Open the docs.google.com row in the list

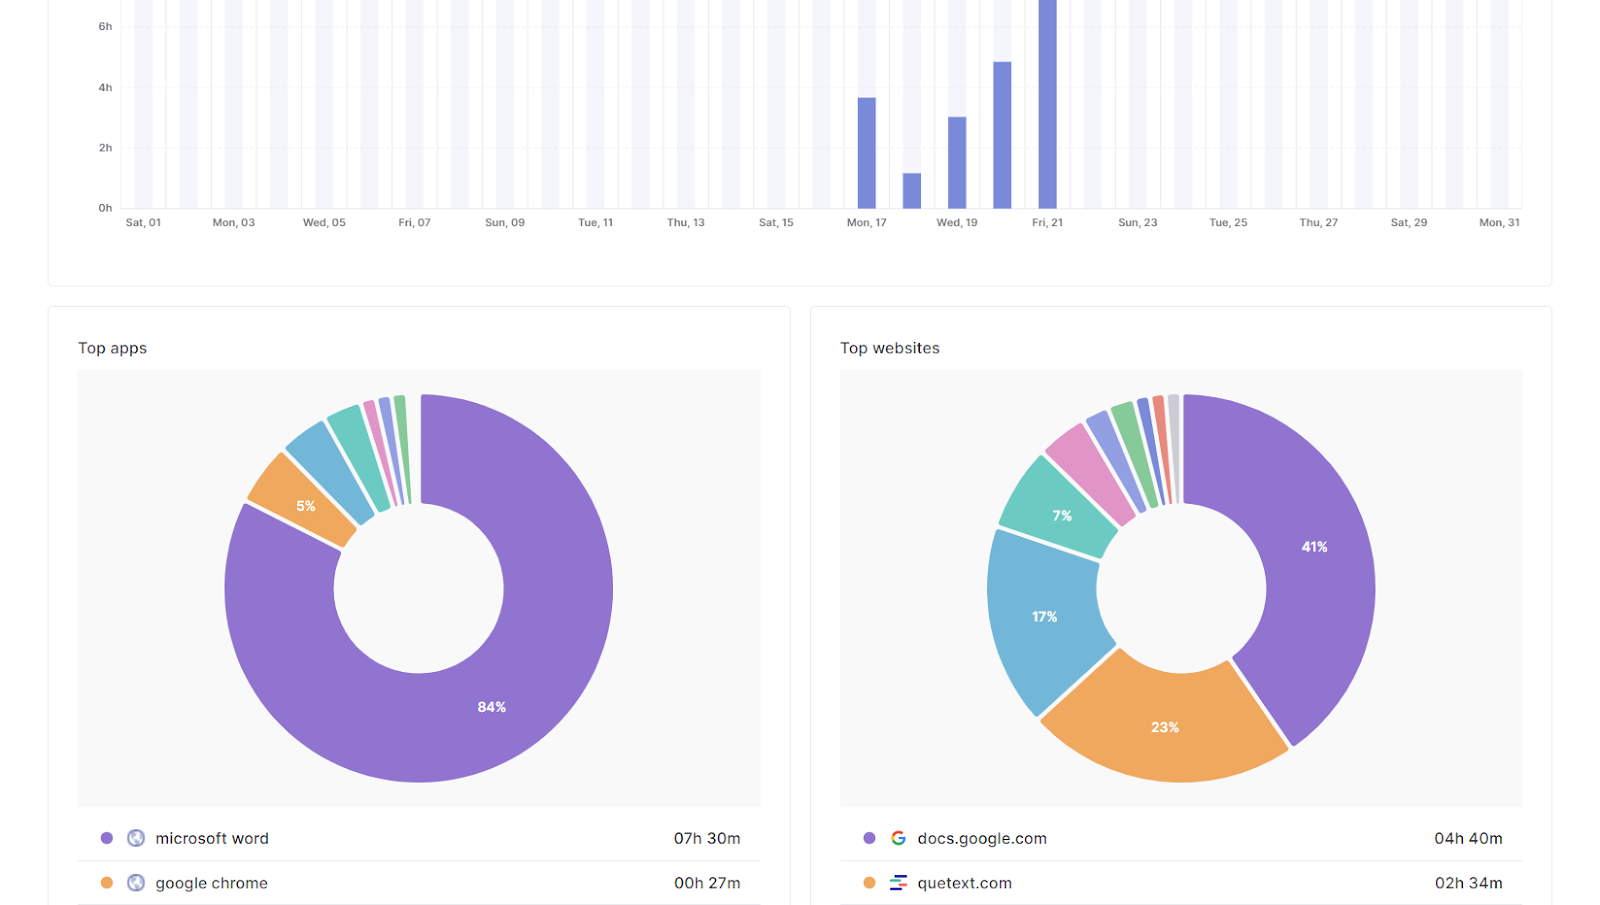[1181, 838]
